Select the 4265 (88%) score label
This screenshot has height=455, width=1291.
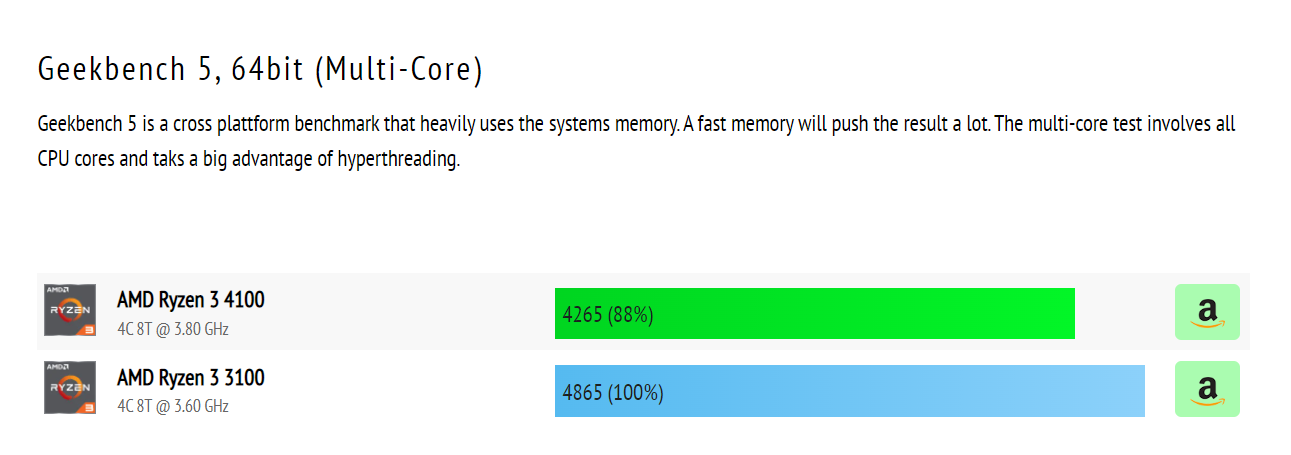click(x=608, y=315)
